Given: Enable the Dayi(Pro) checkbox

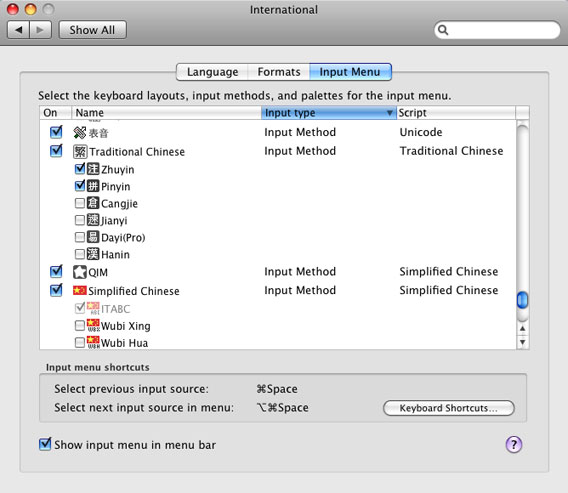Looking at the screenshot, I should click(80, 237).
